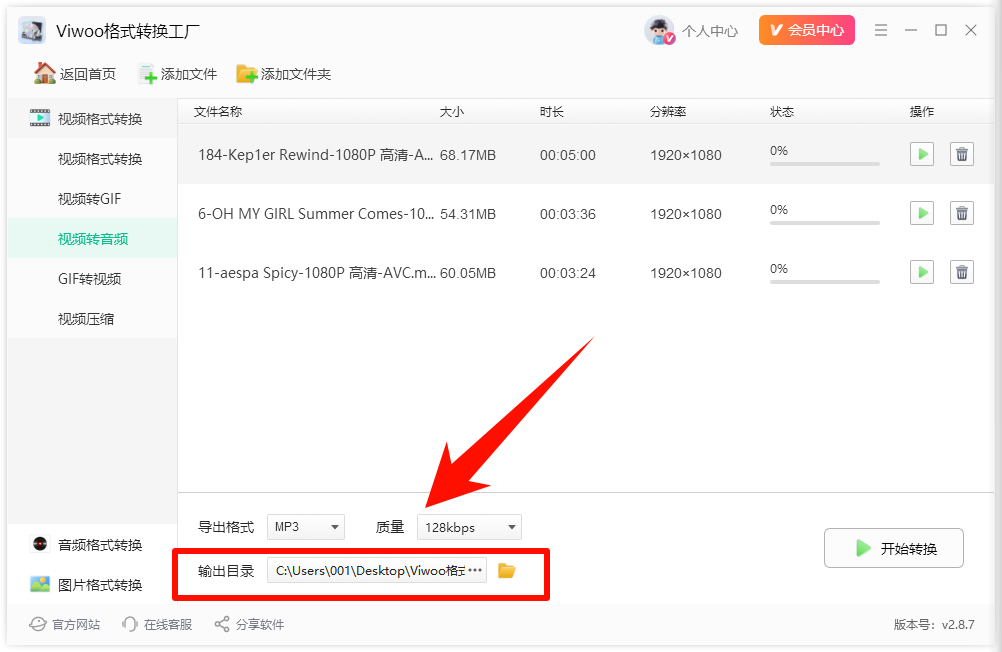1002x652 pixels.
Task: Open the 个人中心 user avatar
Action: click(x=659, y=30)
